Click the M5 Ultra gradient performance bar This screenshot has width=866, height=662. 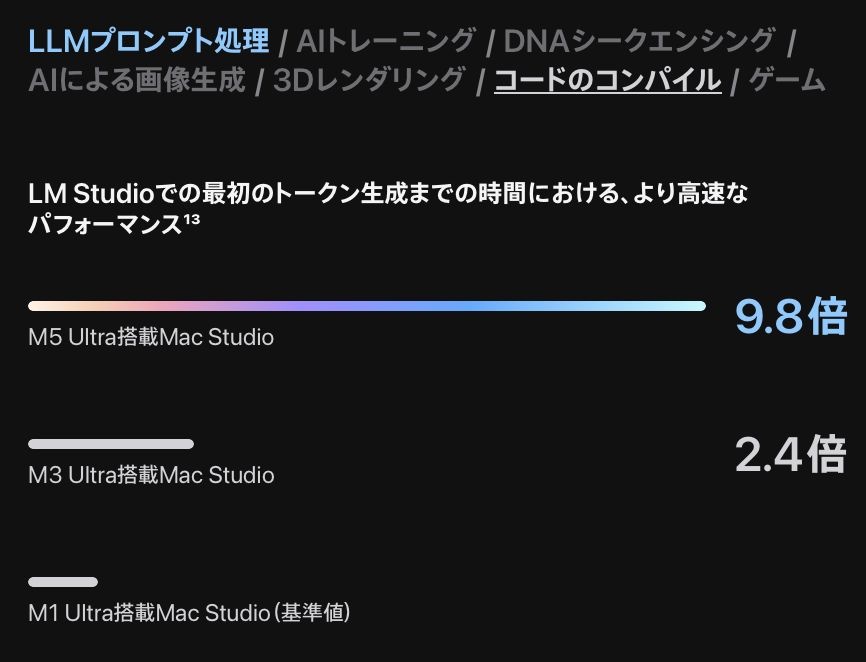click(x=367, y=306)
